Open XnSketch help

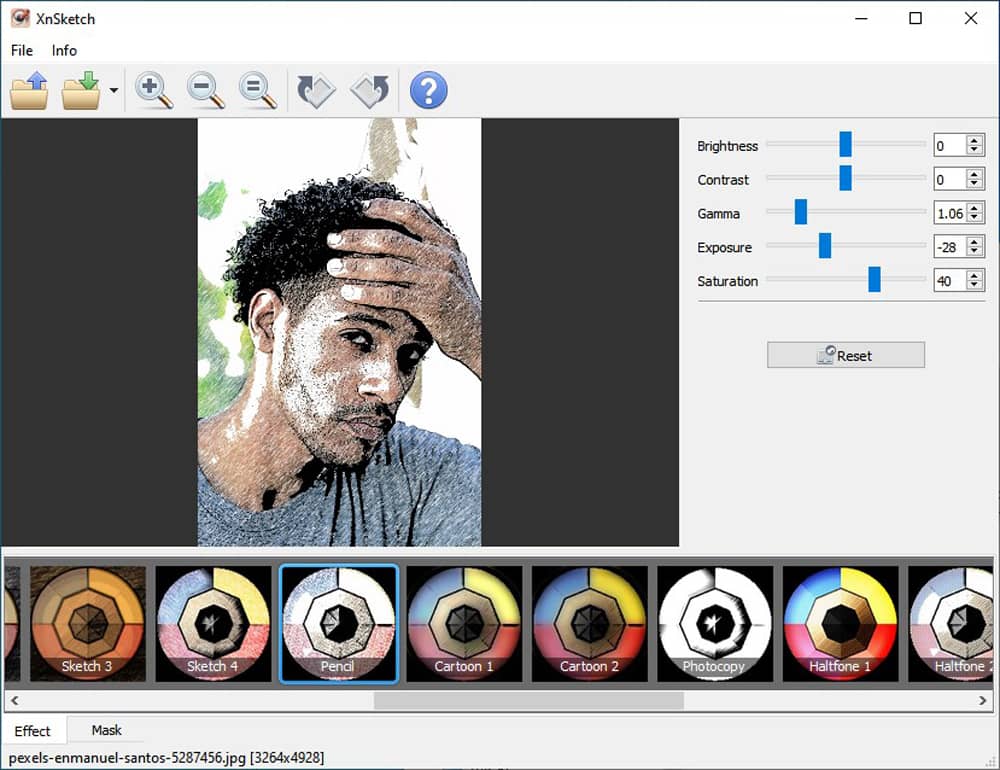[428, 90]
